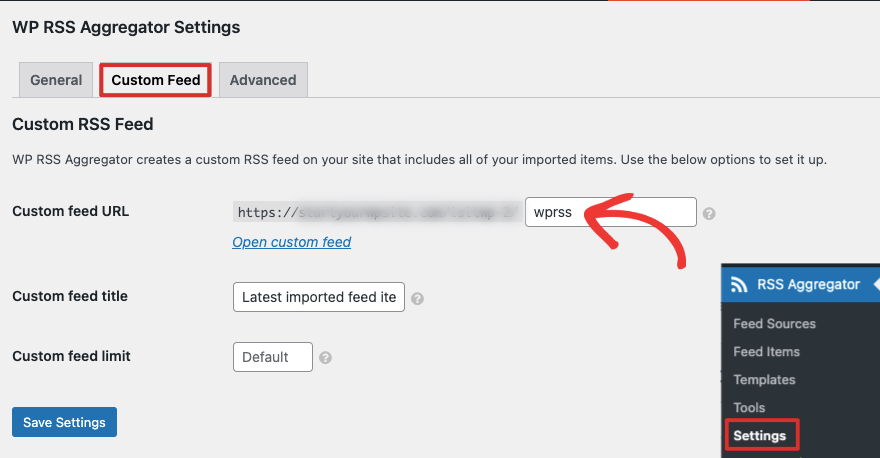Click the custom feed URL slug field

[x=611, y=212]
